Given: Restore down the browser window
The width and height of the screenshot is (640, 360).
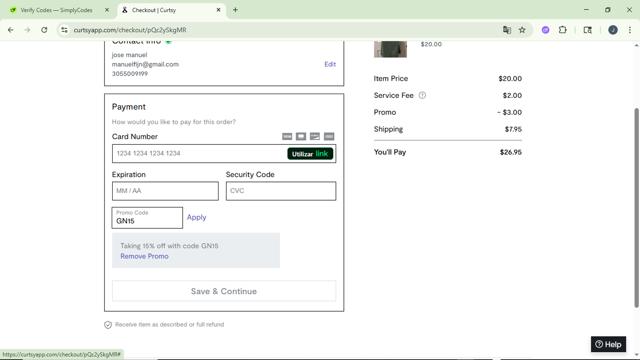Looking at the screenshot, I should (607, 10).
